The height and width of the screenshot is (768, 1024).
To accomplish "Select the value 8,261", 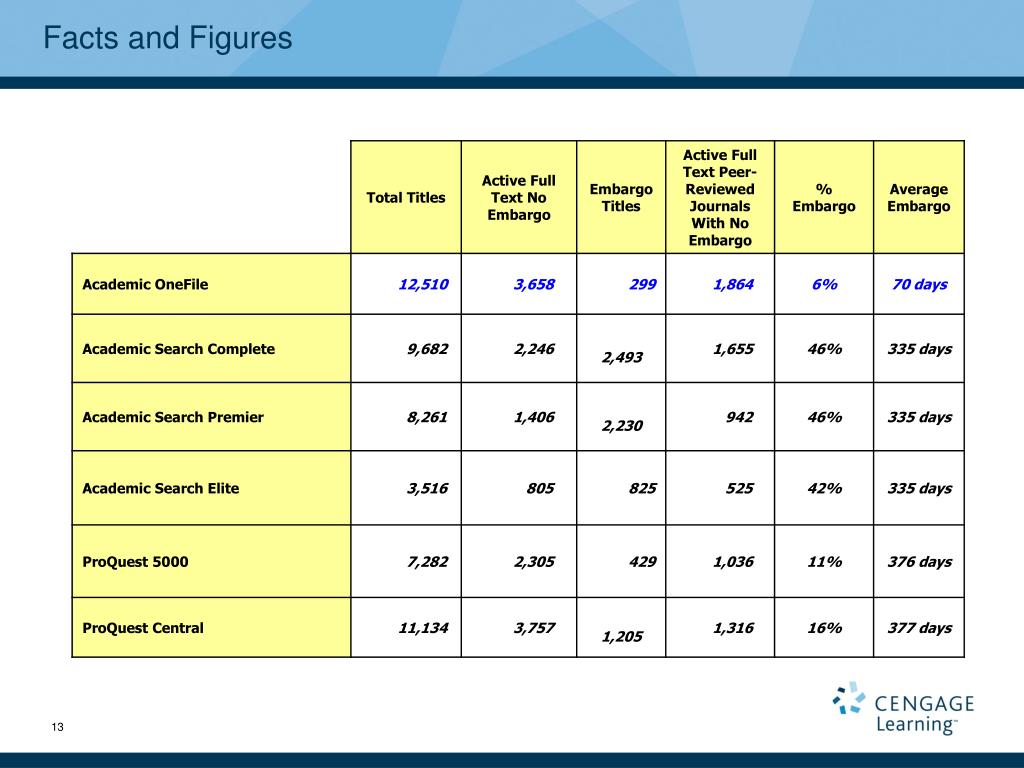I will [427, 417].
